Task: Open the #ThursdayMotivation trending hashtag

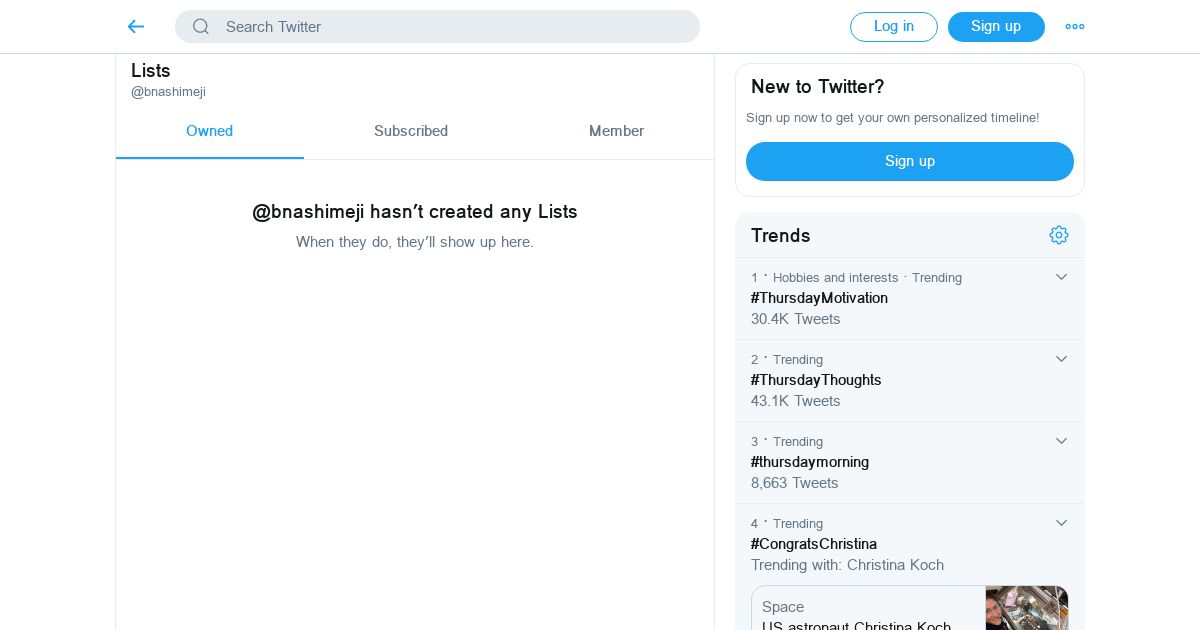Action: tap(819, 298)
